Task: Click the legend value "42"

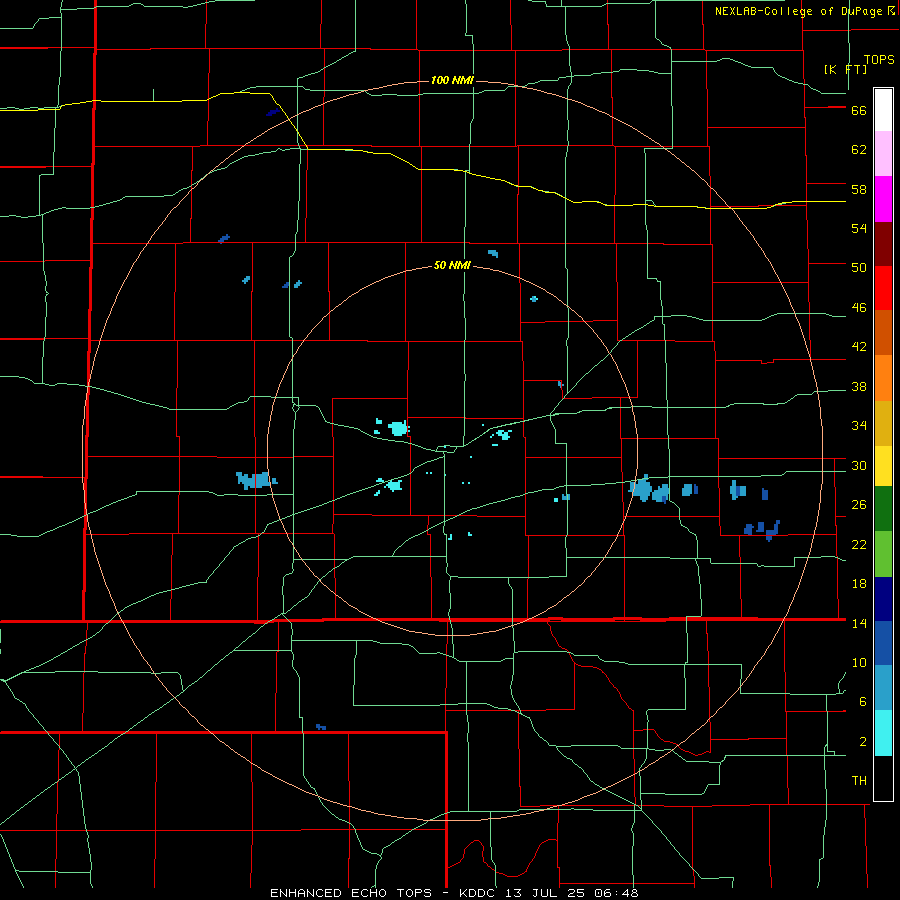Action: (x=859, y=347)
